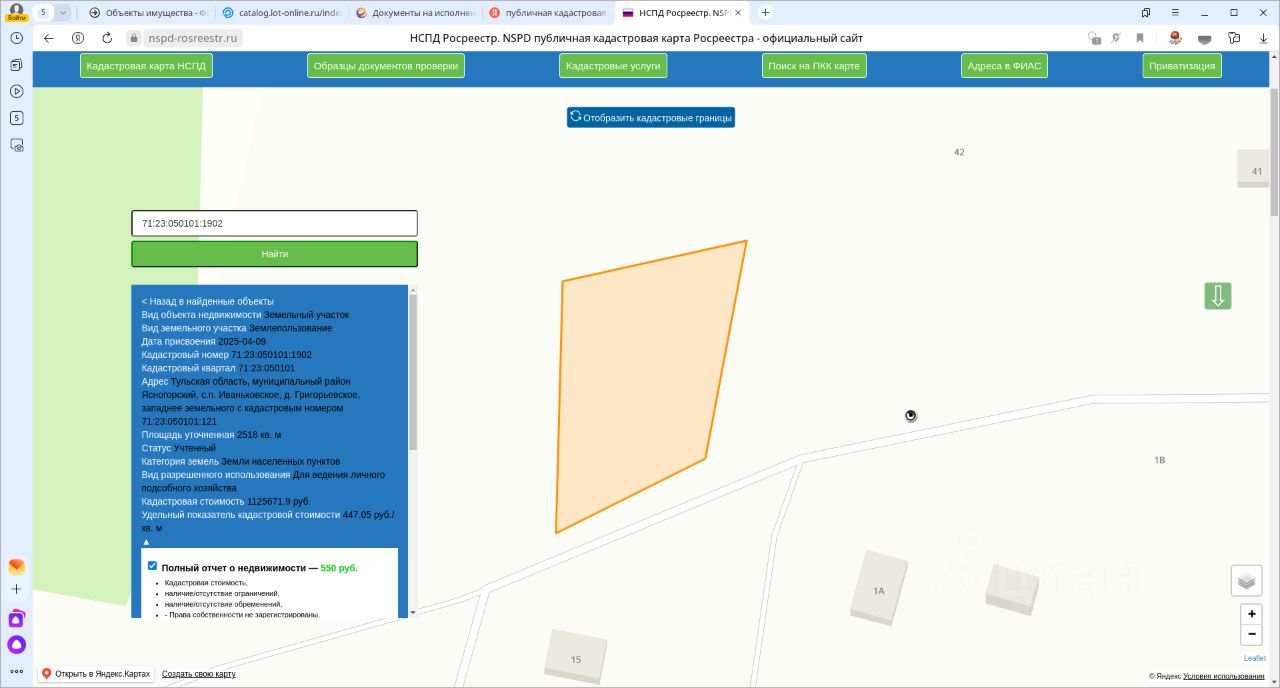This screenshot has height=688, width=1280.
Task: Click the Дата присвоения 2025-04-09 text
Action: (203, 341)
